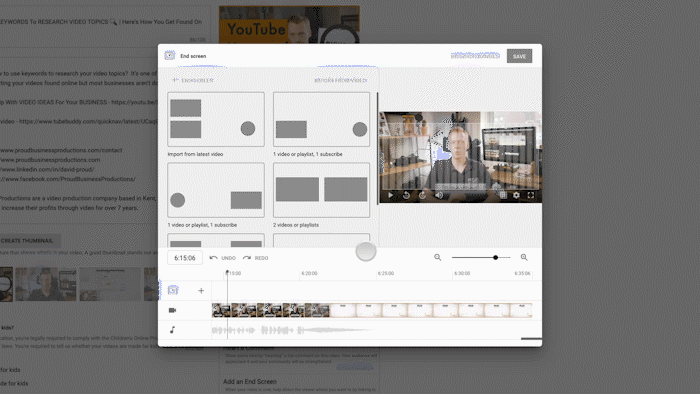
Task: Toggle grid overlay in the preview player
Action: coord(503,195)
